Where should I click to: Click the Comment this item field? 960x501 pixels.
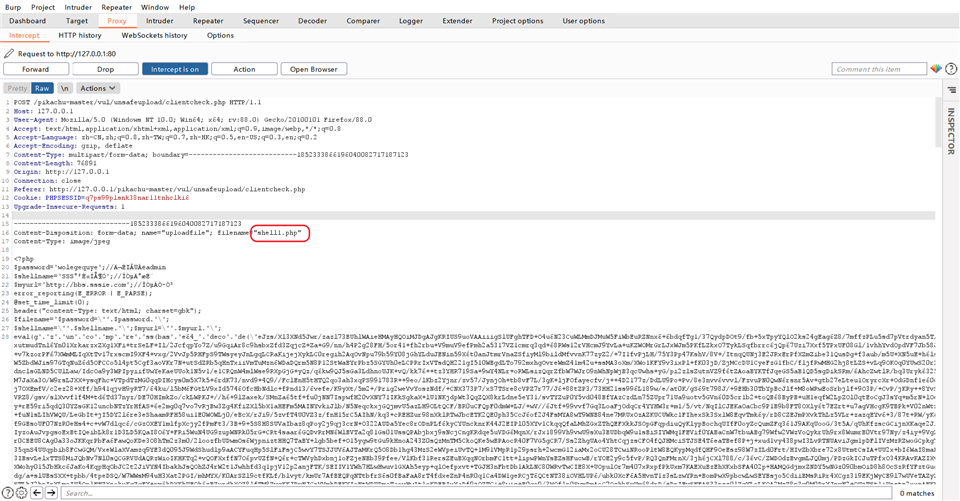pos(879,69)
